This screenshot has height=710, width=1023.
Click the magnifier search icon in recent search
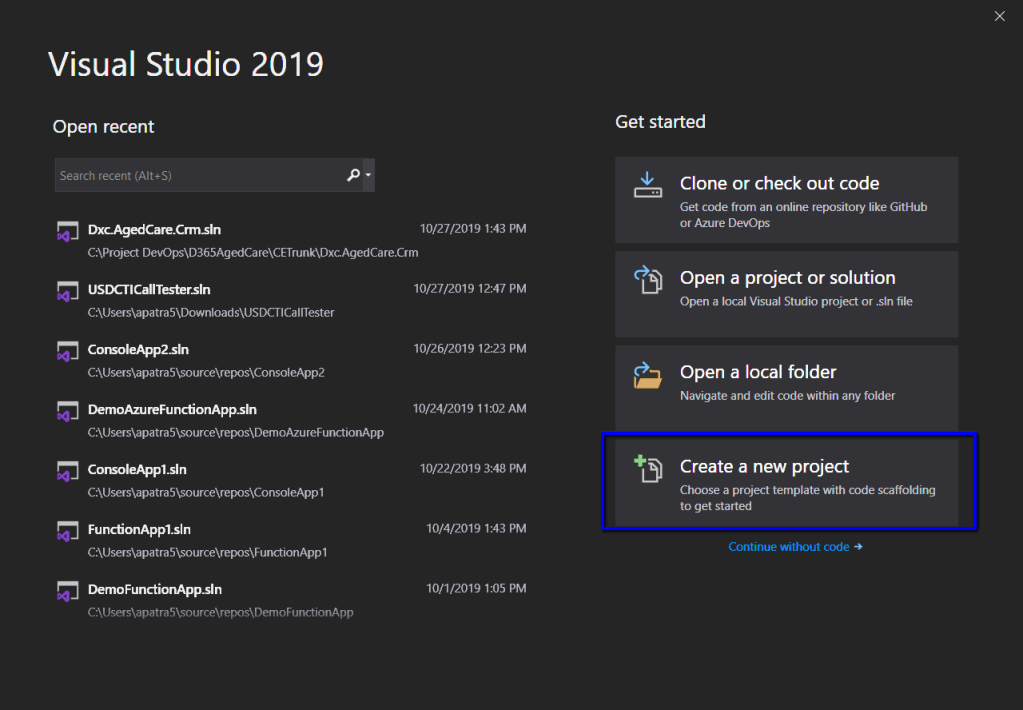pos(352,175)
